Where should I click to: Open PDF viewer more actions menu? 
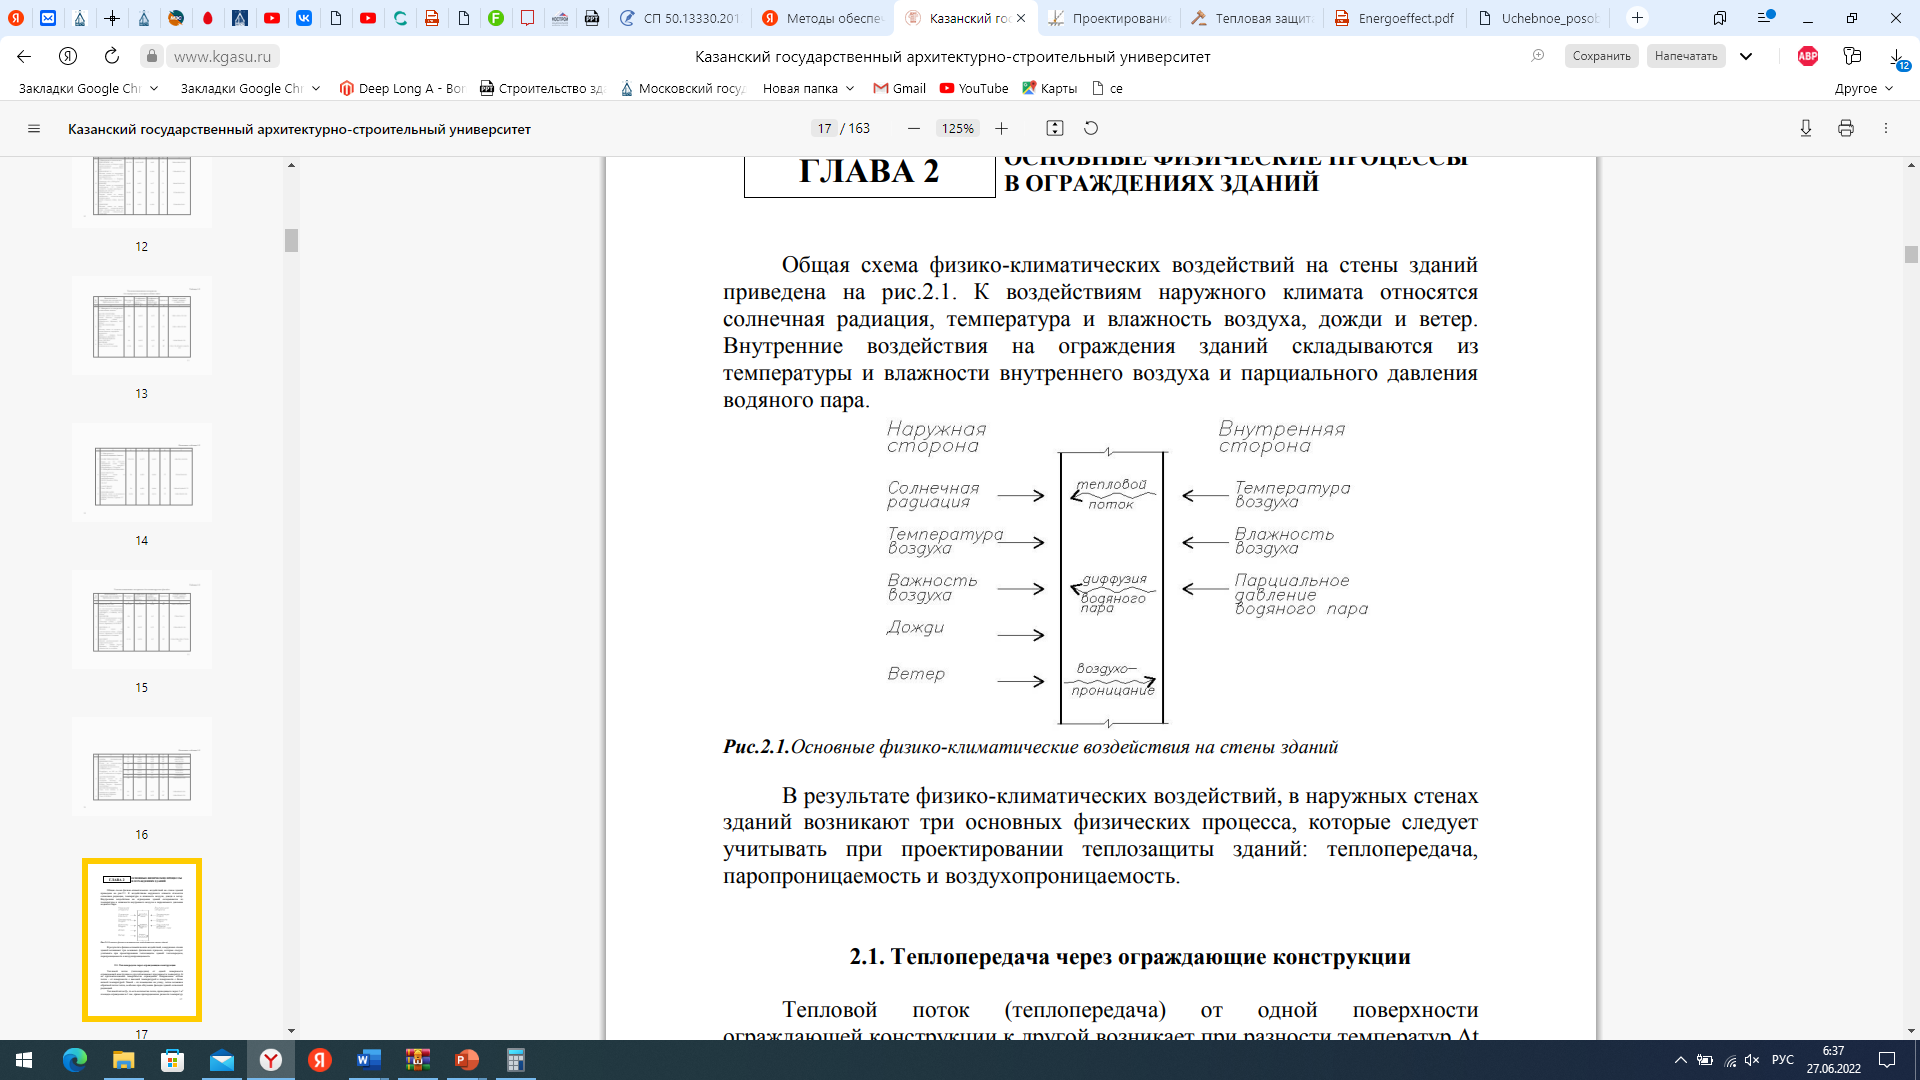(1886, 128)
